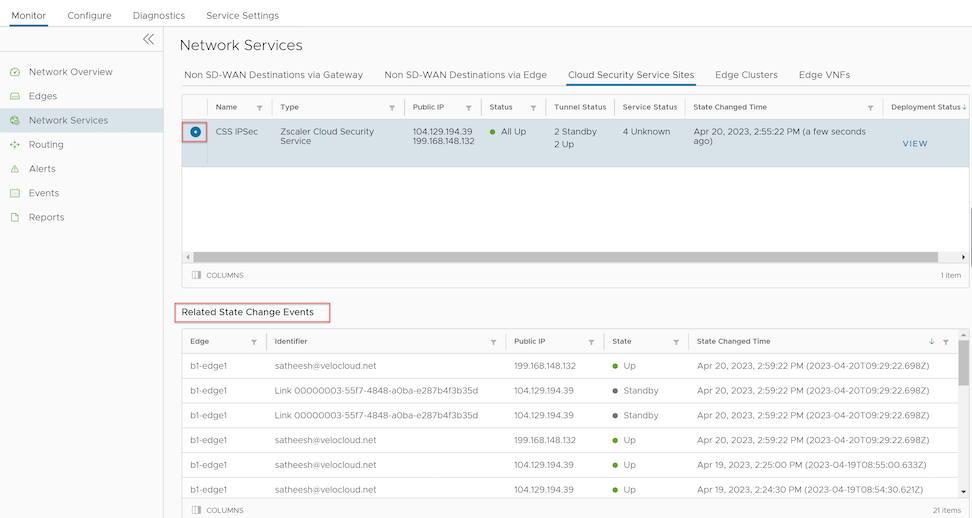Image resolution: width=972 pixels, height=518 pixels.
Task: Open filter on the Type column
Action: (x=392, y=107)
